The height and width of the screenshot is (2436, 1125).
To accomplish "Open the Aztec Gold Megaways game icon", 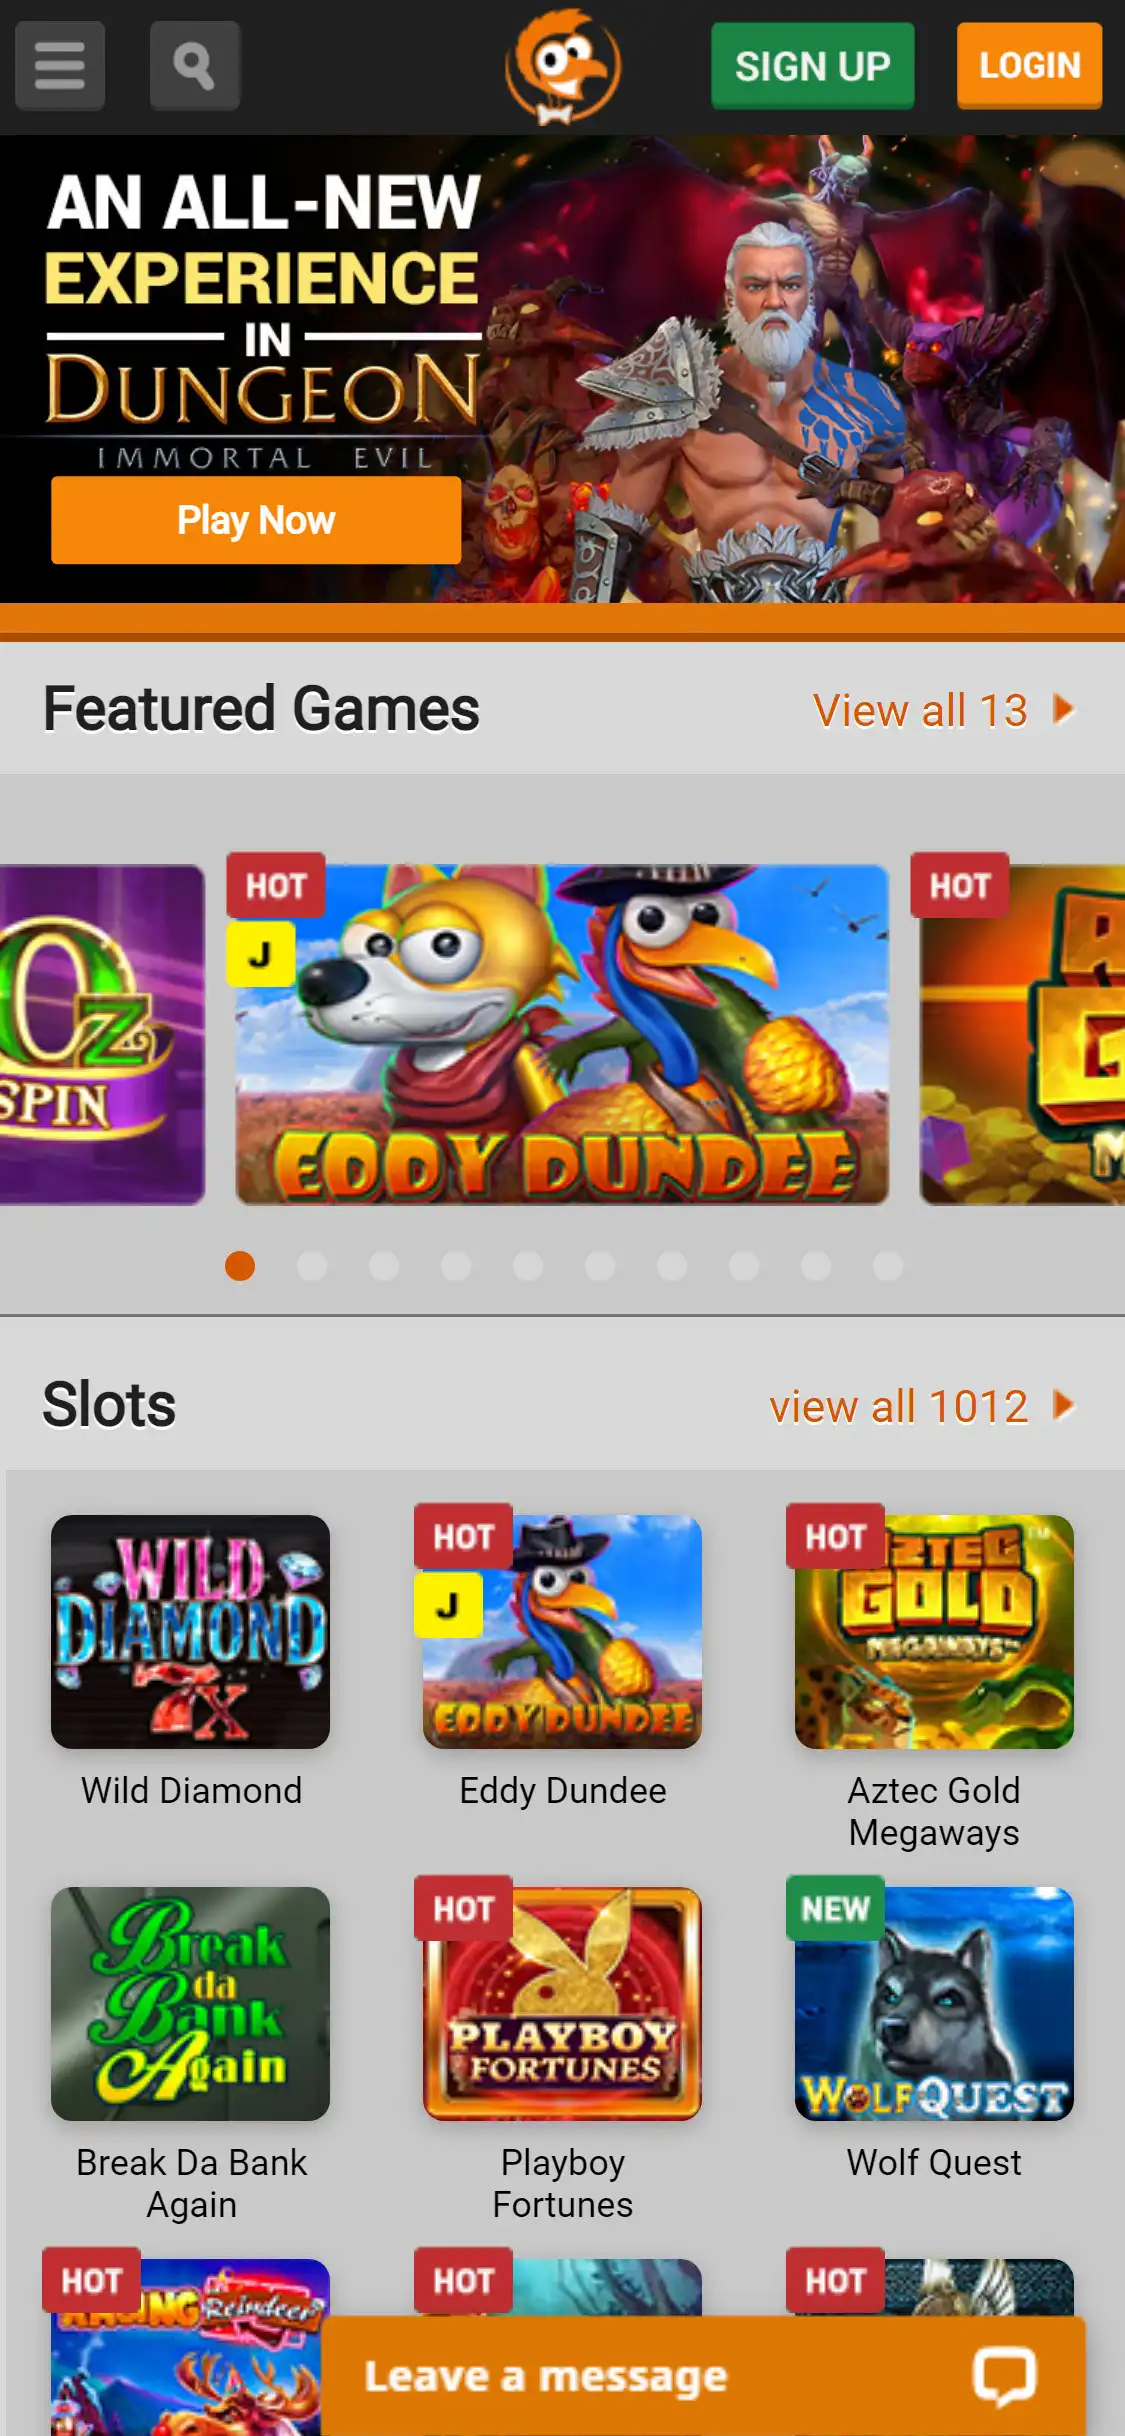I will pyautogui.click(x=934, y=1632).
